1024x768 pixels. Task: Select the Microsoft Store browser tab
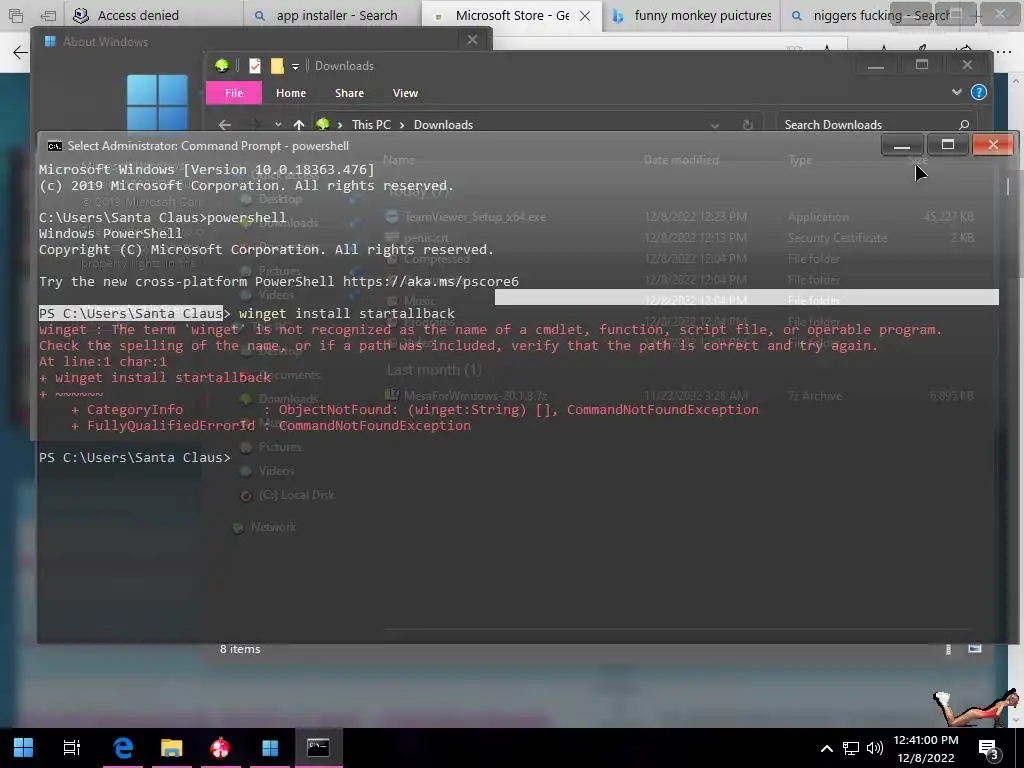pyautogui.click(x=511, y=15)
